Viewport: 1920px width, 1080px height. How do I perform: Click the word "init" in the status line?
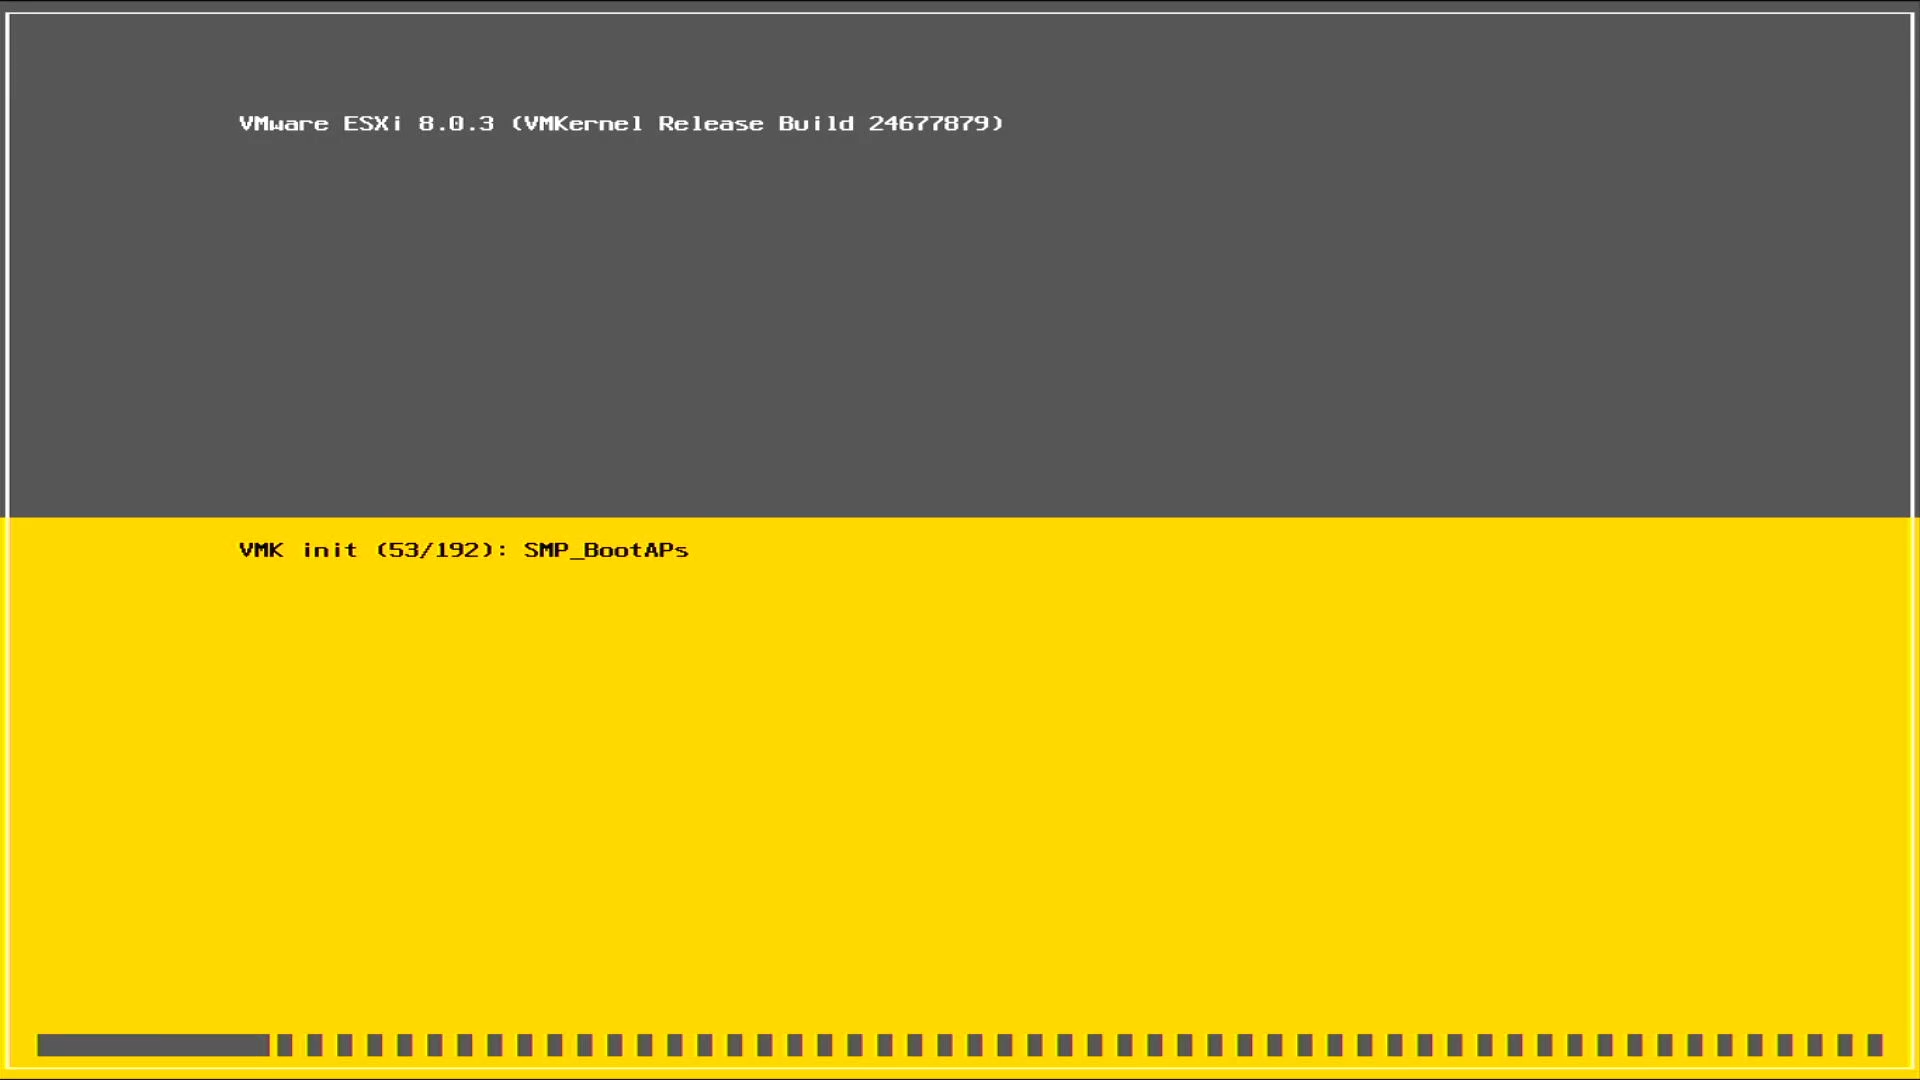[x=330, y=550]
